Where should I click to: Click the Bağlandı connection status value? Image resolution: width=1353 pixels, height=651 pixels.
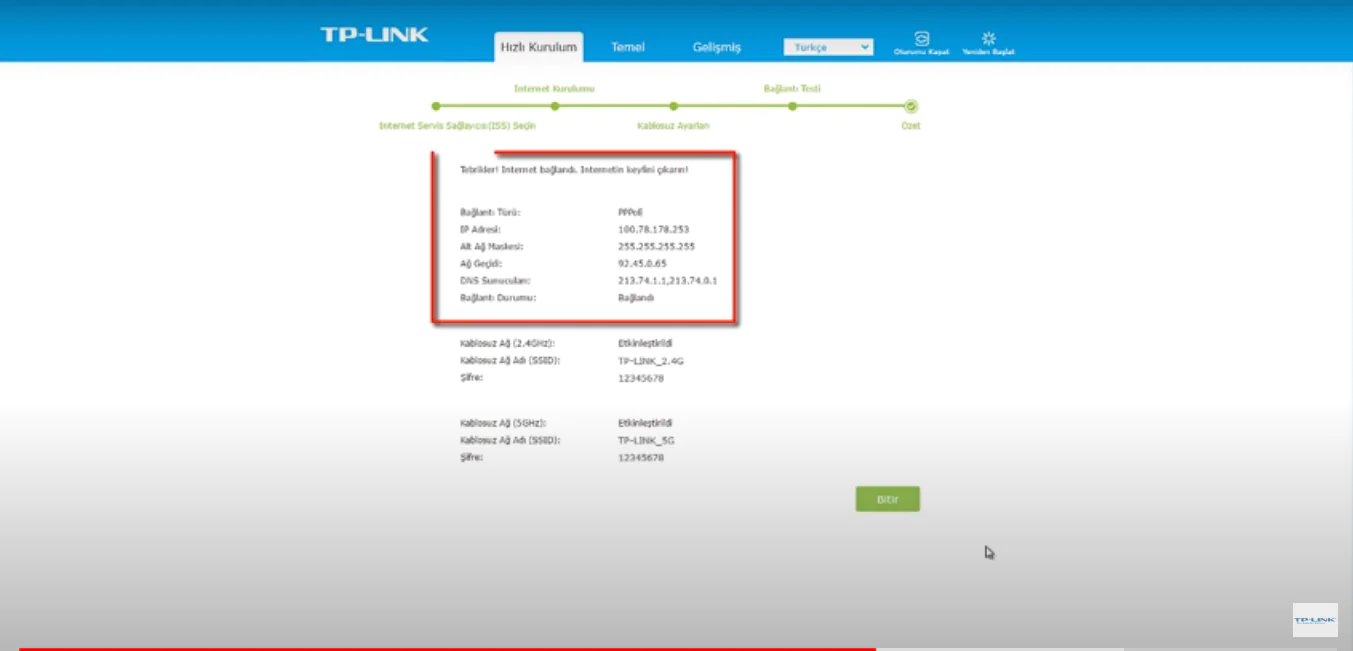636,298
